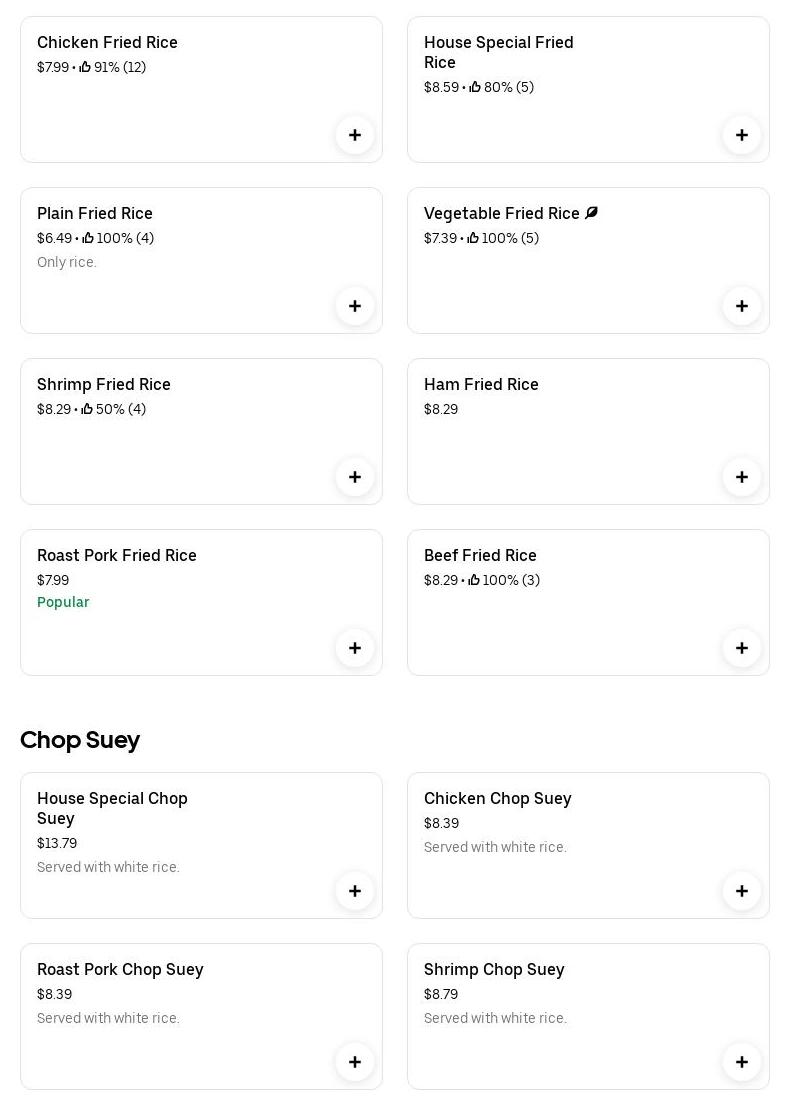This screenshot has width=804, height=1098.
Task: Click plus on Shrimp Chop Suey
Action: pos(742,1062)
